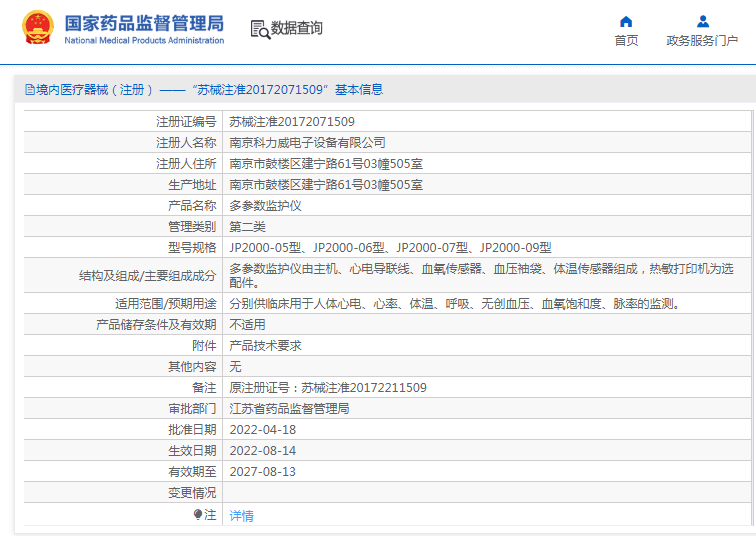
Task: Click 南京科力威电子设备有限公司 registrant name
Action: coord(307,143)
